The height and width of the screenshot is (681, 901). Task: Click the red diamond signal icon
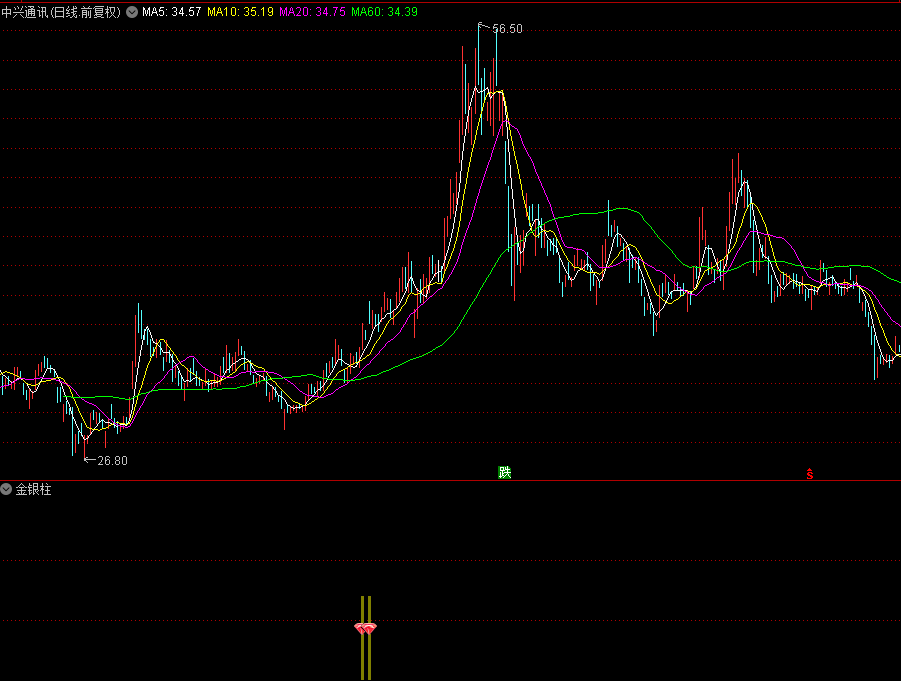[x=365, y=629]
